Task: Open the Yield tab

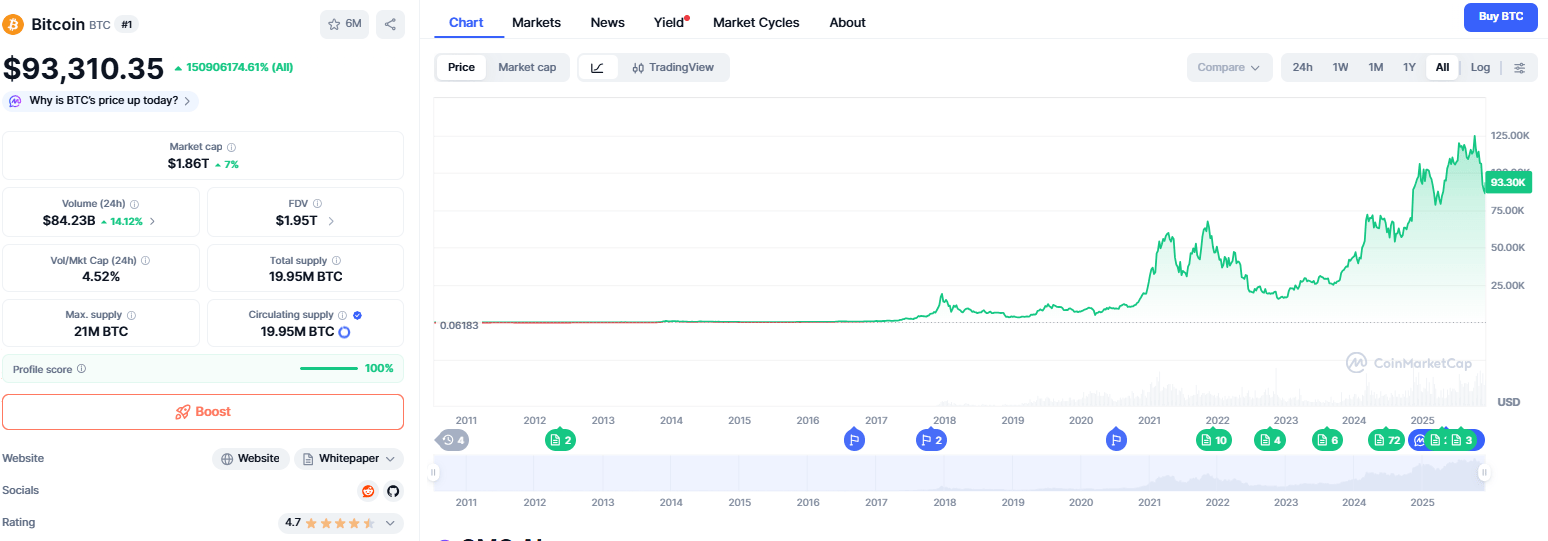Action: pos(669,22)
